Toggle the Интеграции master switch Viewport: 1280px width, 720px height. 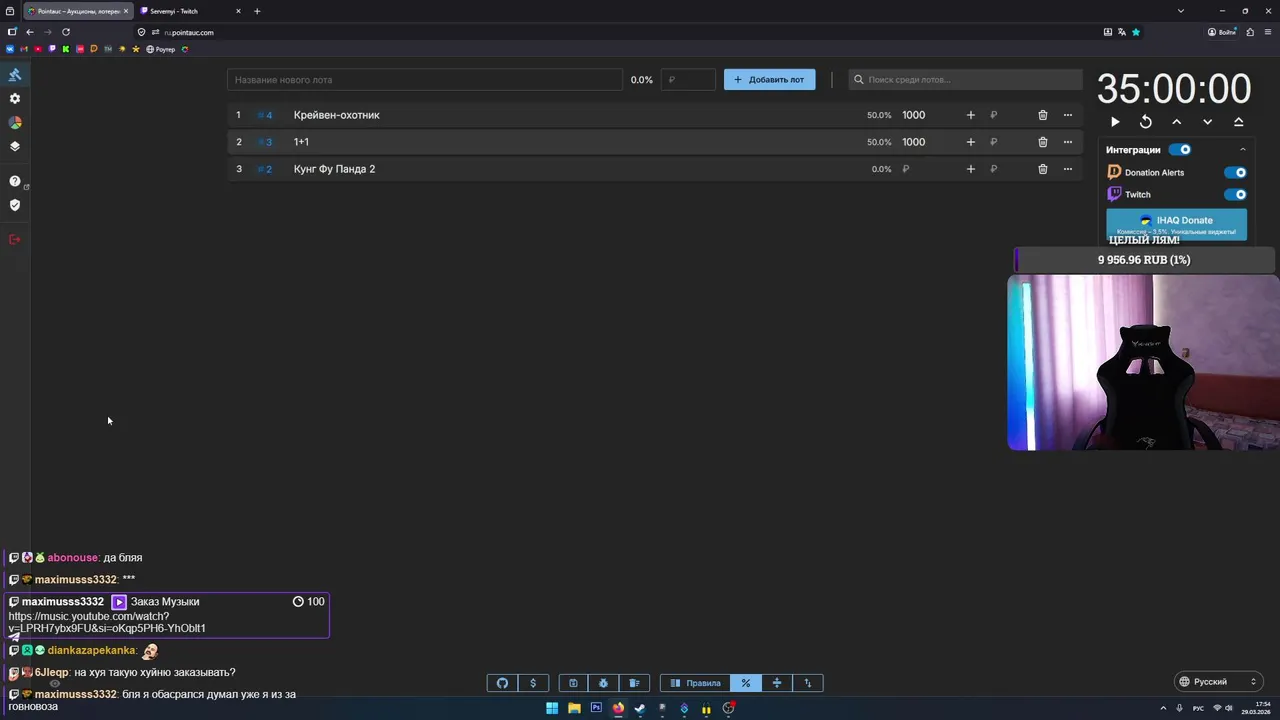(x=1180, y=150)
